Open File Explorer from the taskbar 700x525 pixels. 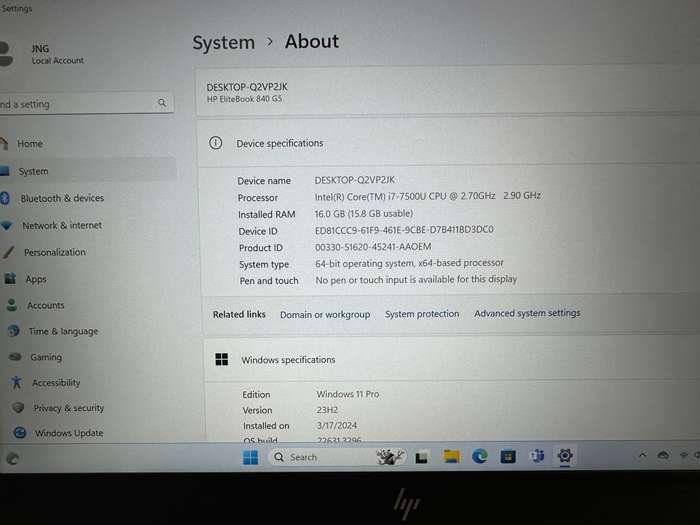[451, 456]
